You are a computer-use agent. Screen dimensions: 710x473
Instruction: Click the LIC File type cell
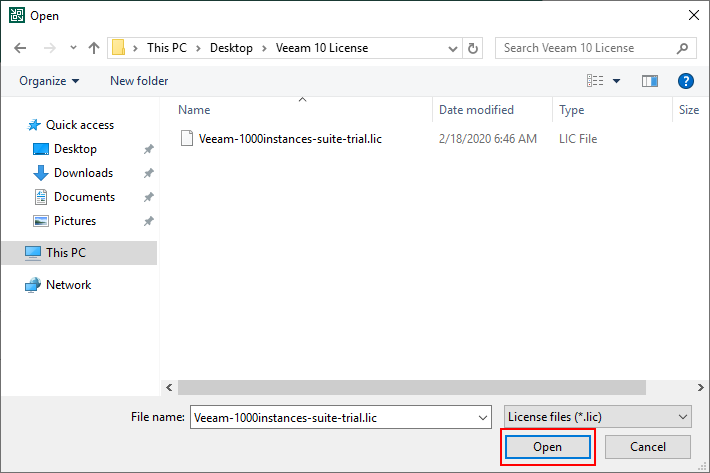point(578,139)
